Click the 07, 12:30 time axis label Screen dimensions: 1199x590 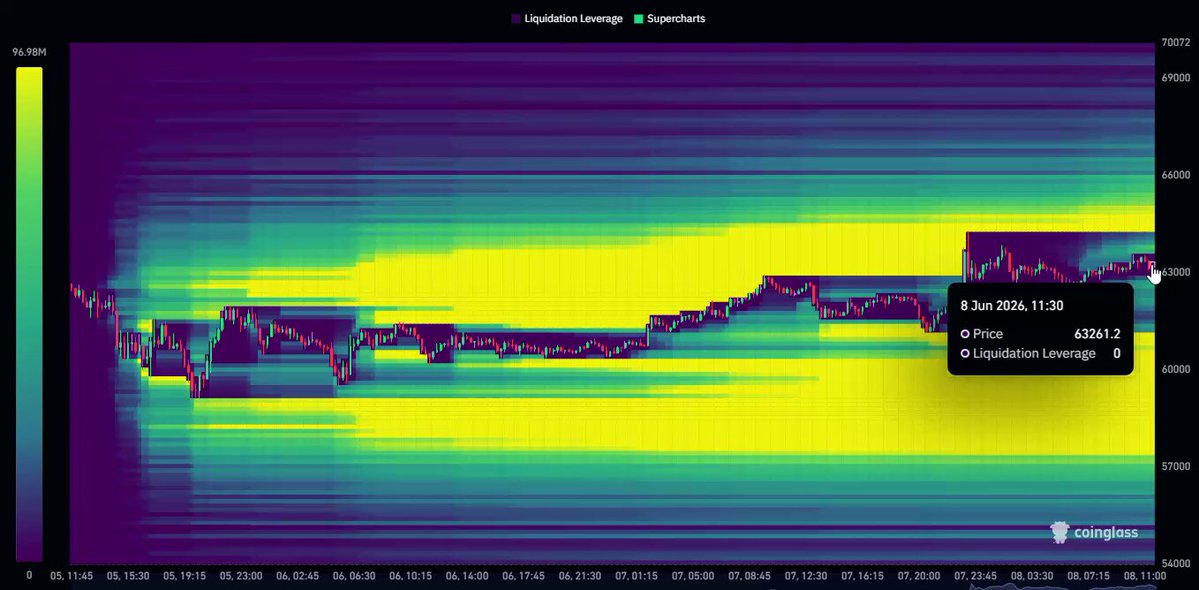click(x=805, y=575)
